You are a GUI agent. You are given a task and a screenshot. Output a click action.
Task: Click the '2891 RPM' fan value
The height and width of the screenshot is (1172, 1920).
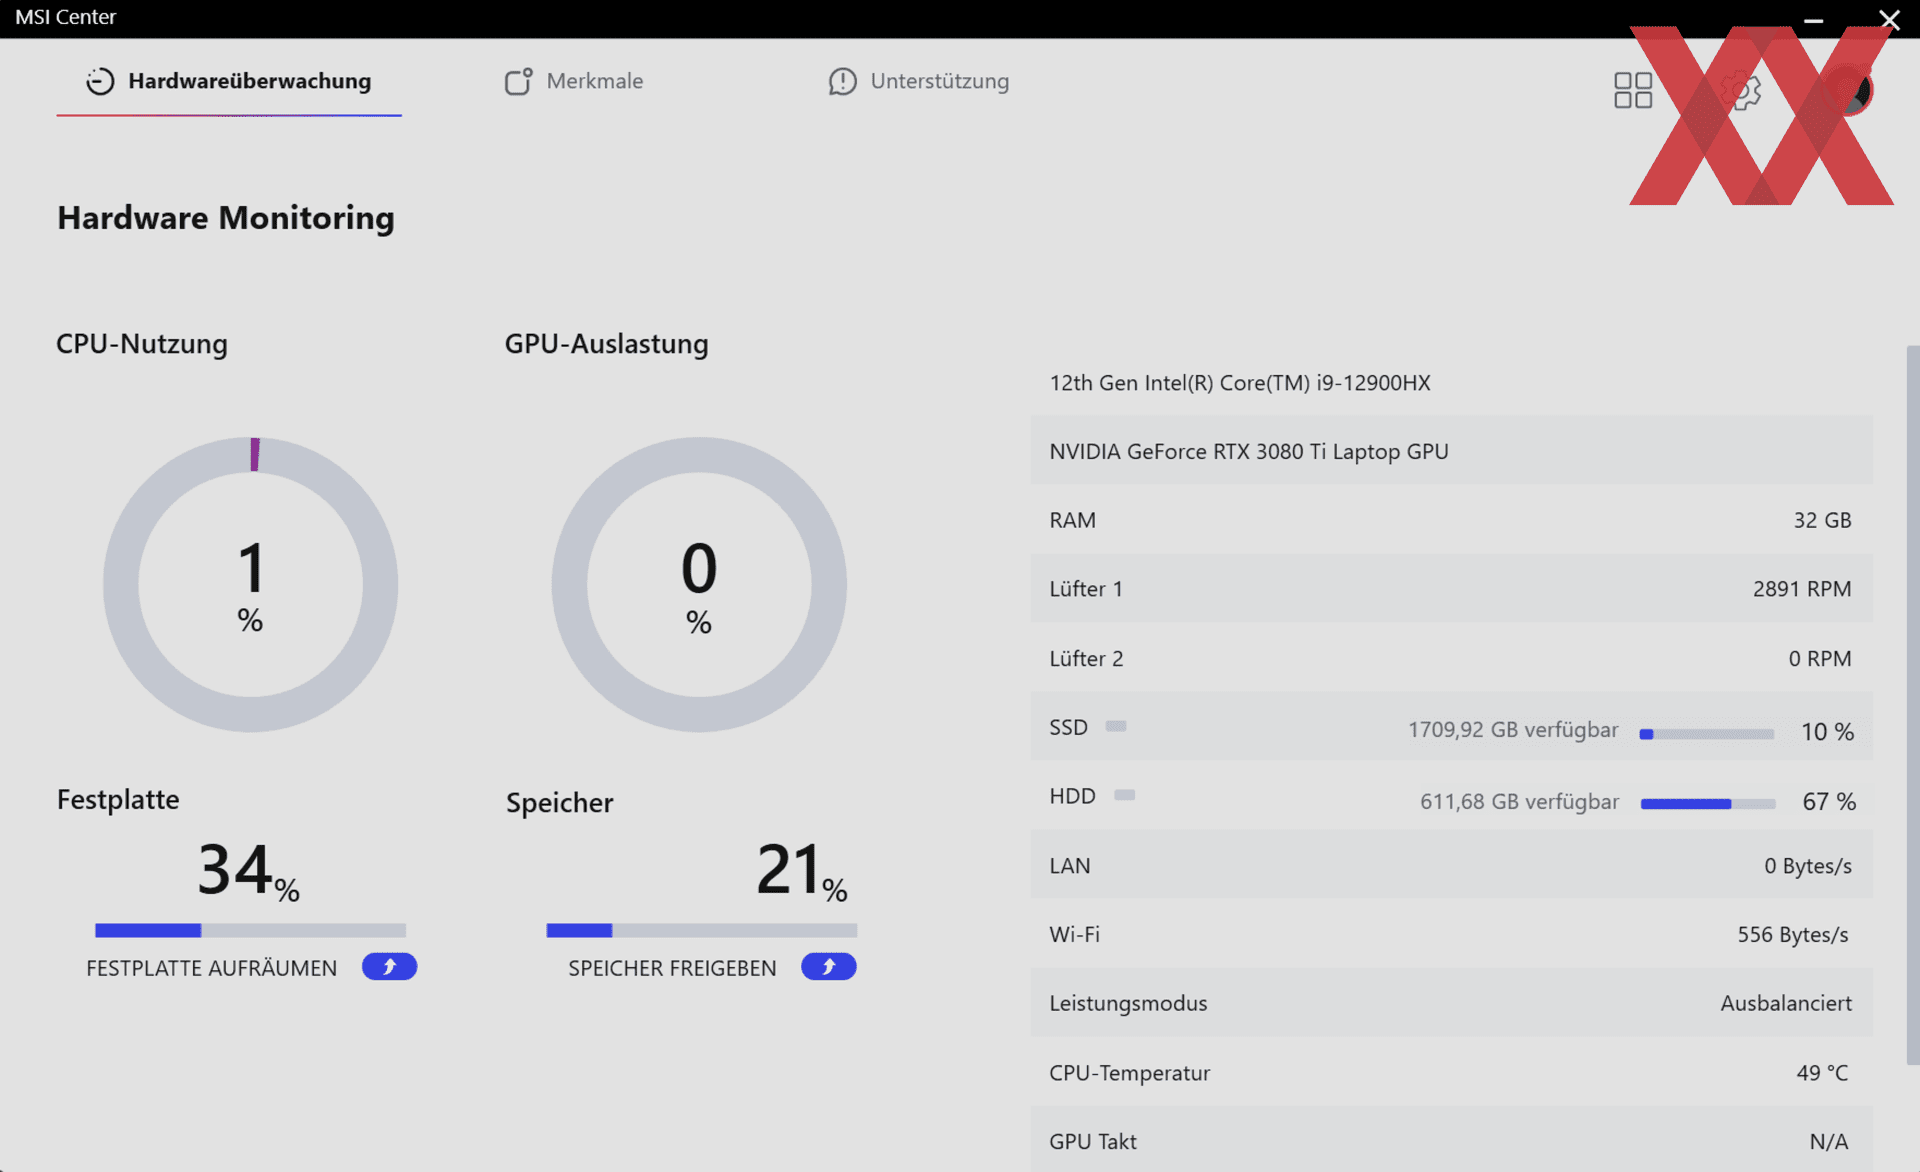tap(1802, 589)
